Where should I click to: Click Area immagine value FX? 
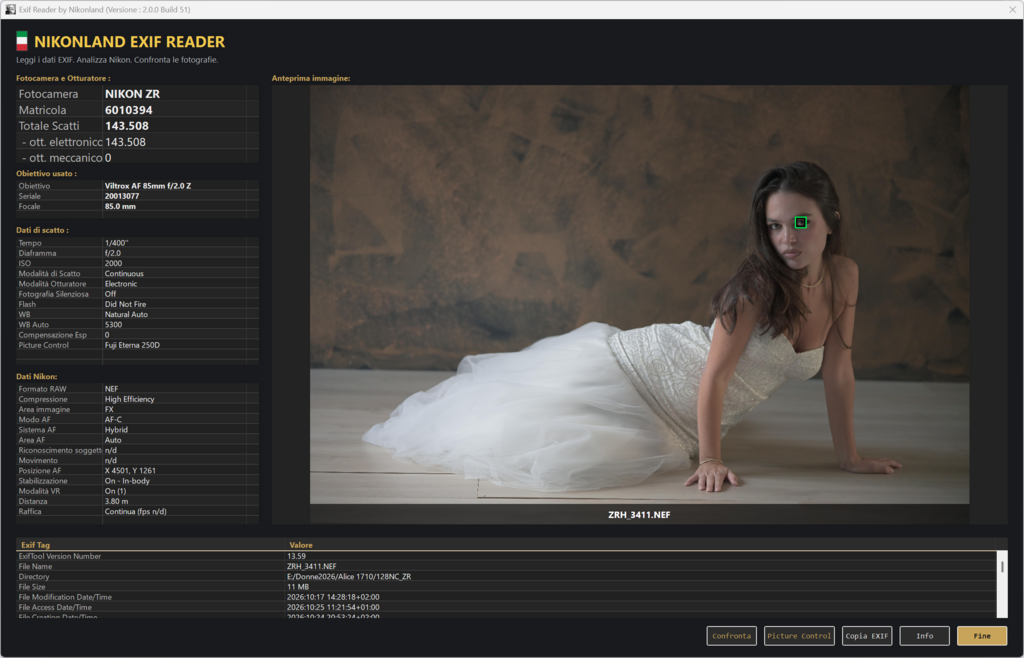pyautogui.click(x=109, y=409)
